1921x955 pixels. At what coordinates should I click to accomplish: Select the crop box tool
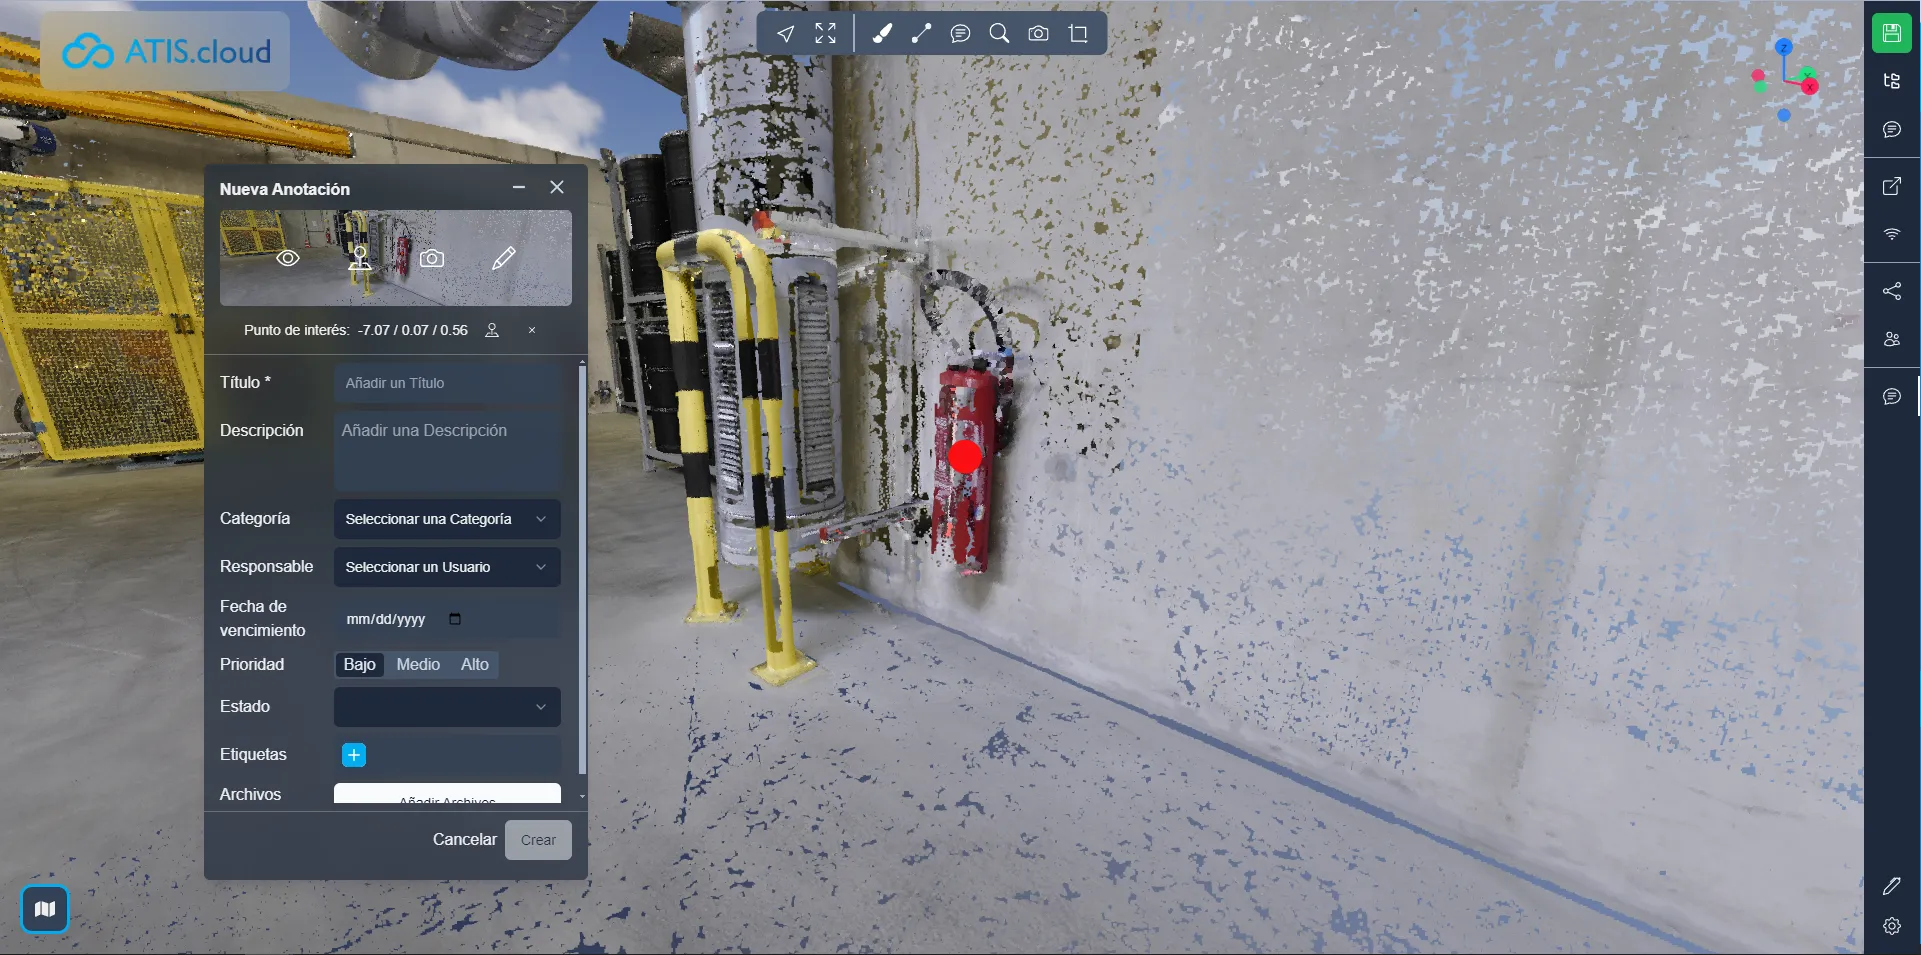pyautogui.click(x=1078, y=34)
